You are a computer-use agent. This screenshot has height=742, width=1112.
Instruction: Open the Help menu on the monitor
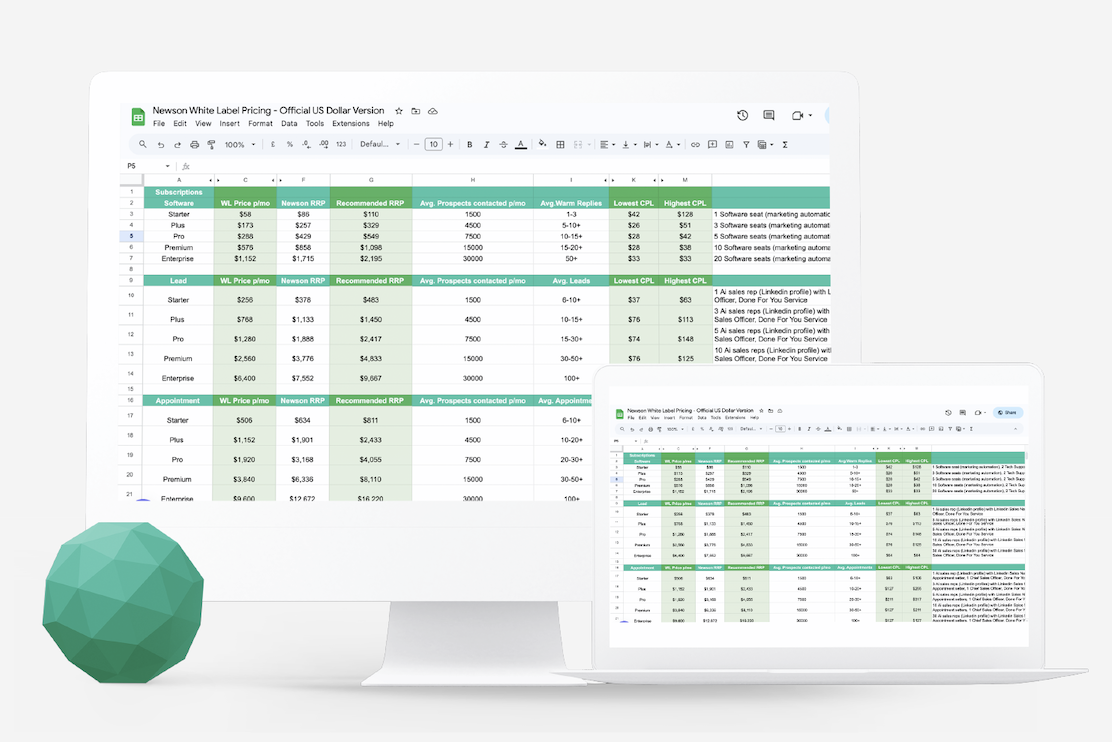(386, 123)
